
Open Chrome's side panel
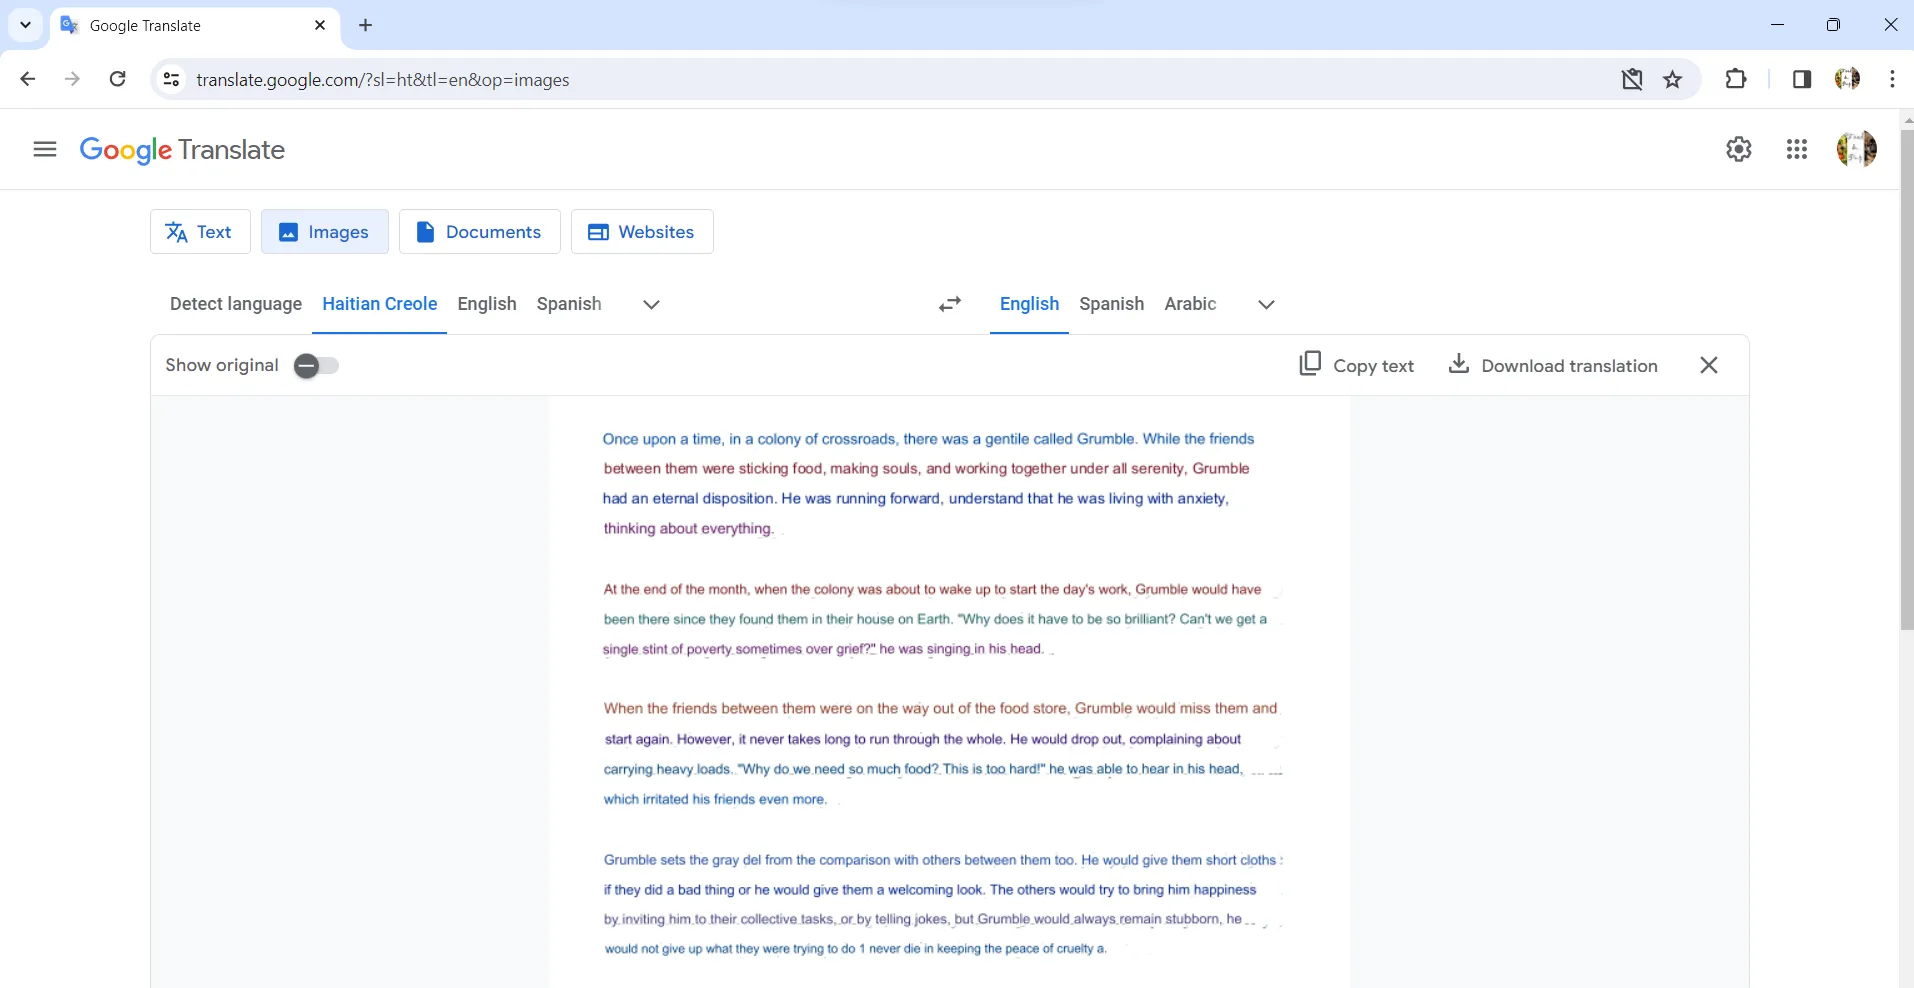tap(1800, 79)
